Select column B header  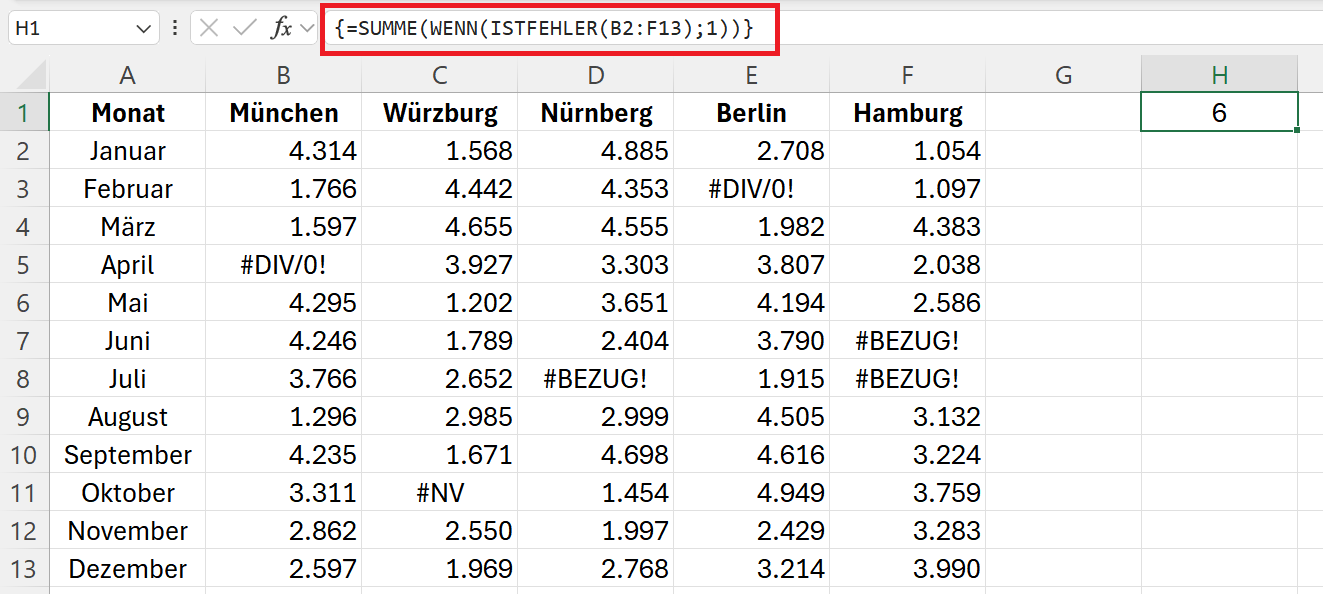tap(284, 75)
